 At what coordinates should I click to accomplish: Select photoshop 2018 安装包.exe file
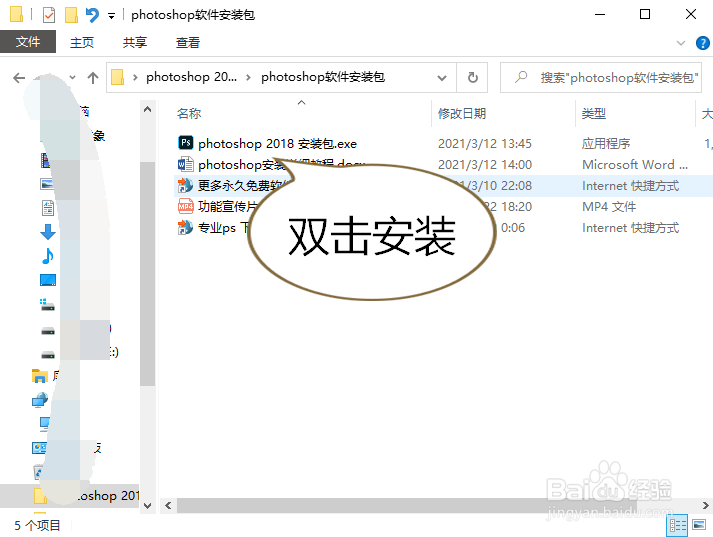277,144
